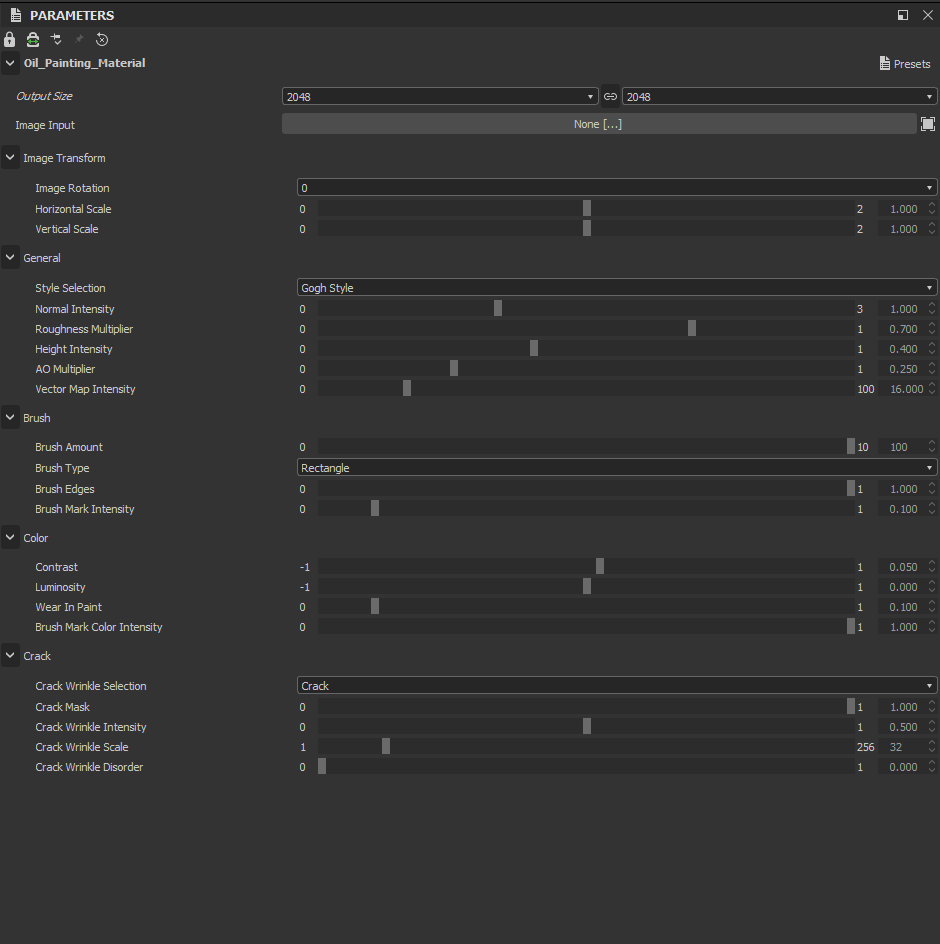Image resolution: width=940 pixels, height=944 pixels.
Task: Click the Crack Wrinkle Disorder slider handle
Action: (322, 766)
